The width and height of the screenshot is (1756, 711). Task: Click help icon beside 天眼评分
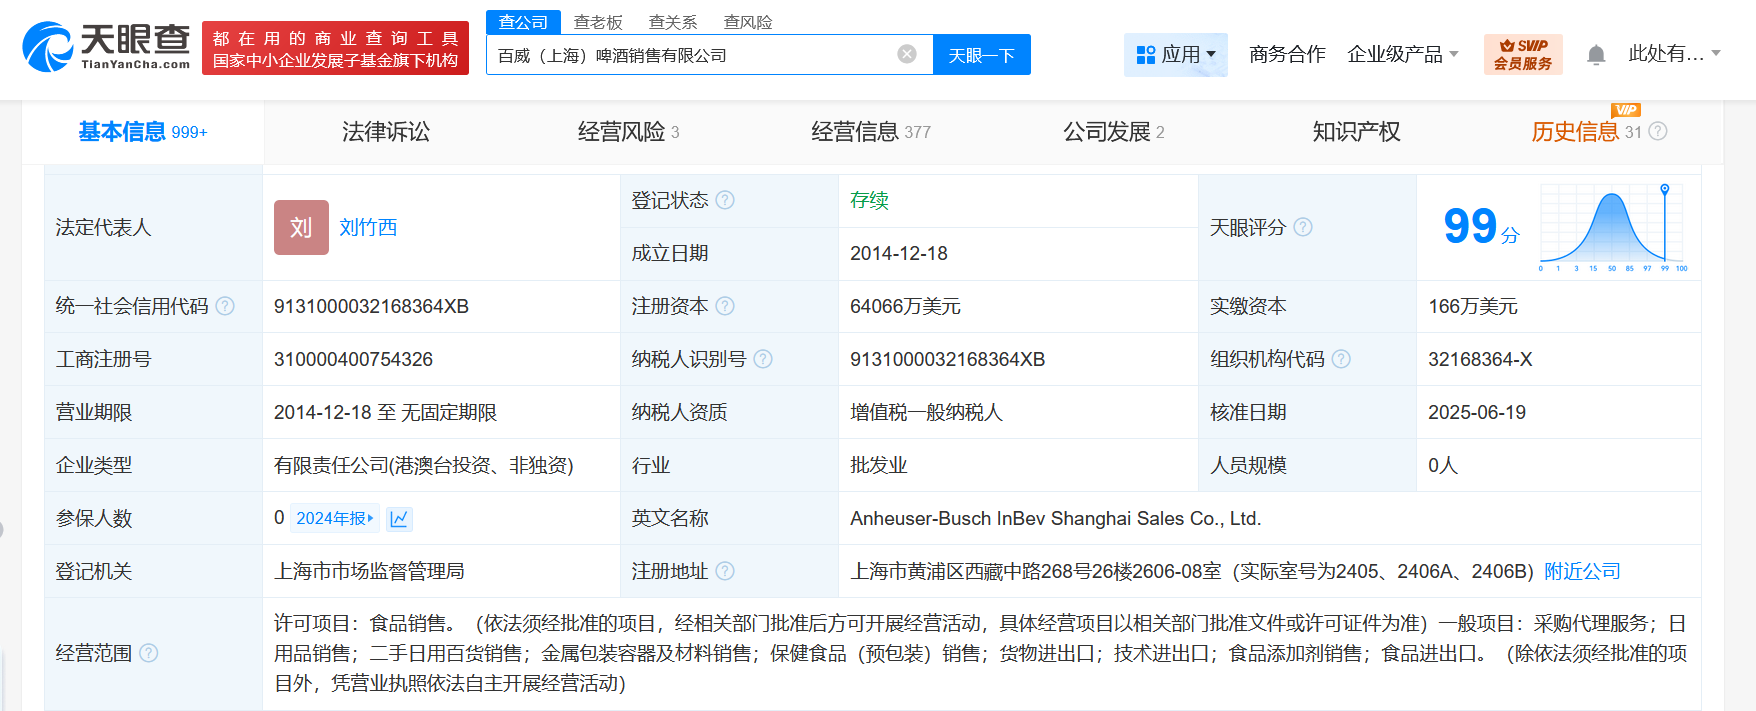(x=1303, y=227)
